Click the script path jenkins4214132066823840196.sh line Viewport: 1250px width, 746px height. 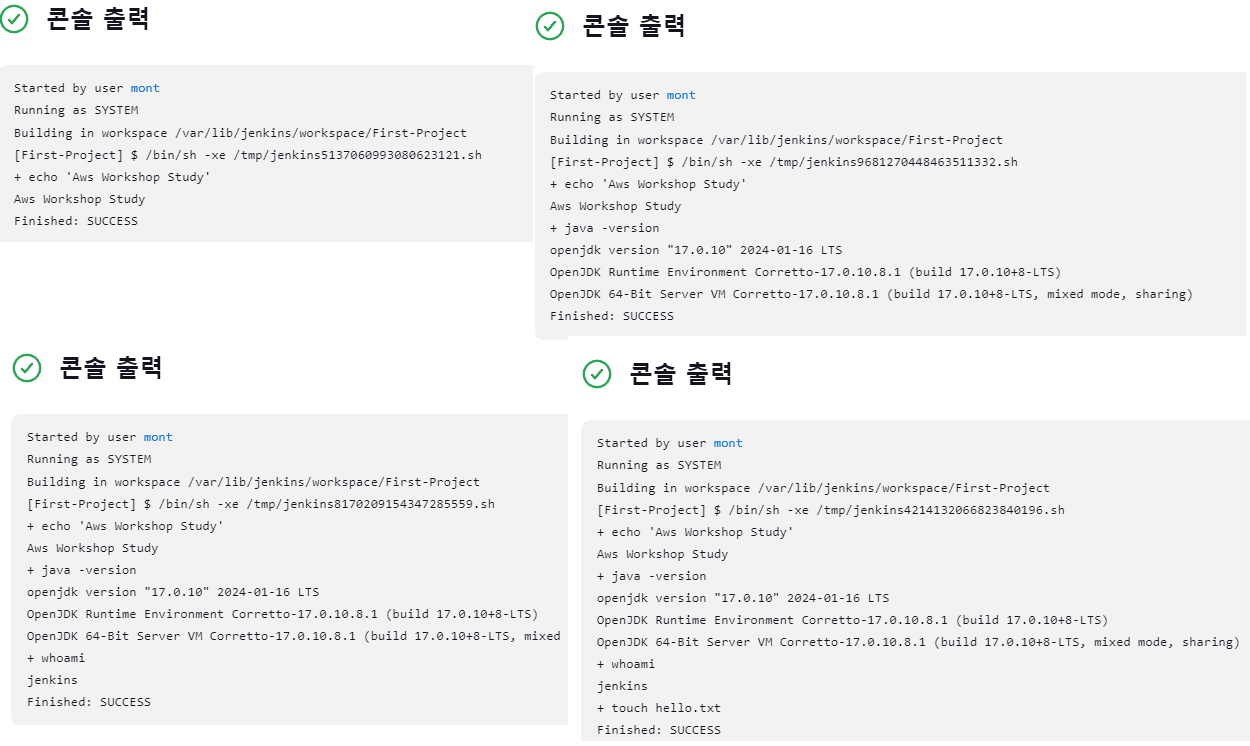[x=831, y=510]
